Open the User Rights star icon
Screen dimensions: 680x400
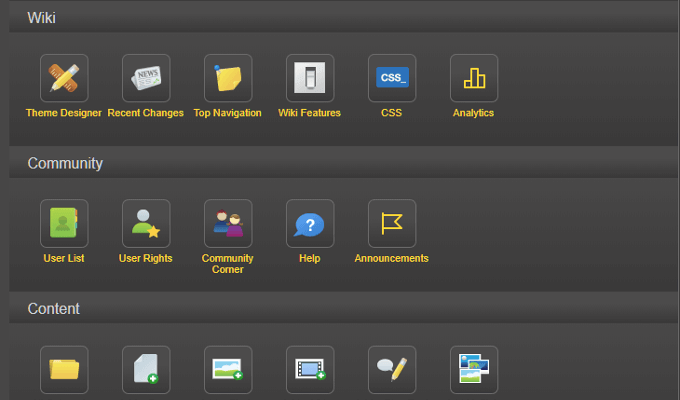(146, 223)
